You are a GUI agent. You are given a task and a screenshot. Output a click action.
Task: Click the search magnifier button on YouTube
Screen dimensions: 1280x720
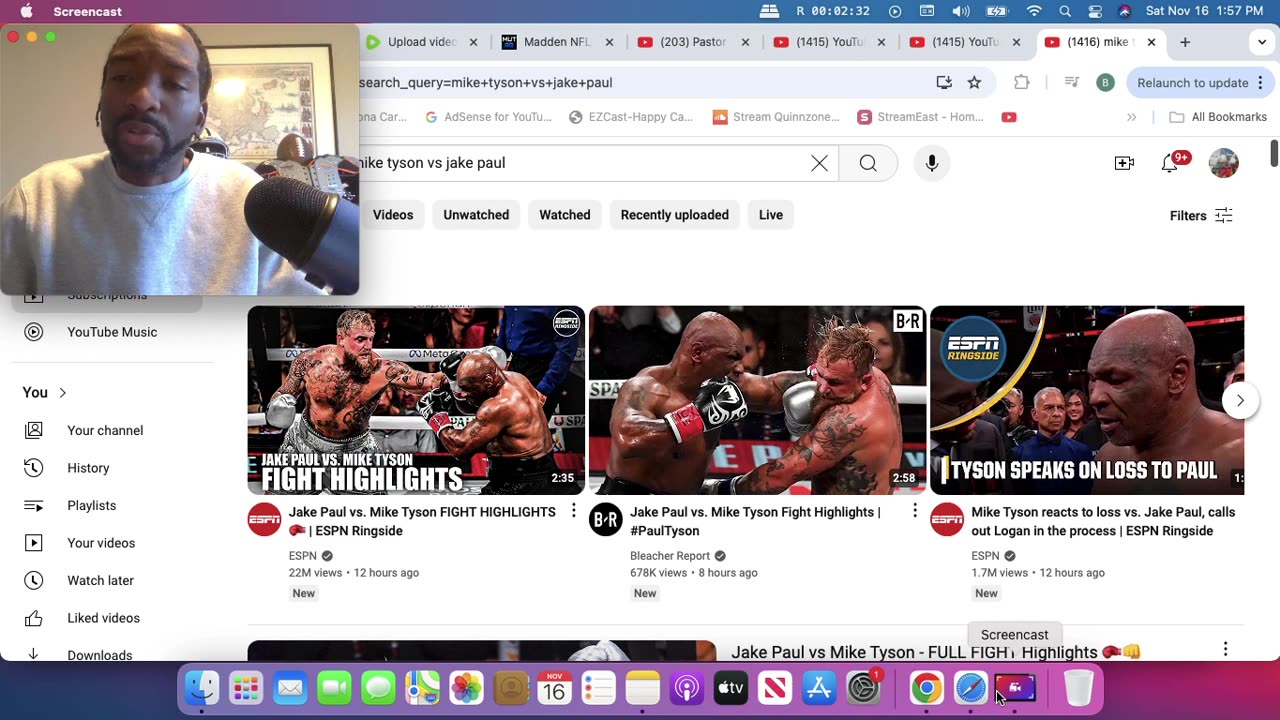868,163
